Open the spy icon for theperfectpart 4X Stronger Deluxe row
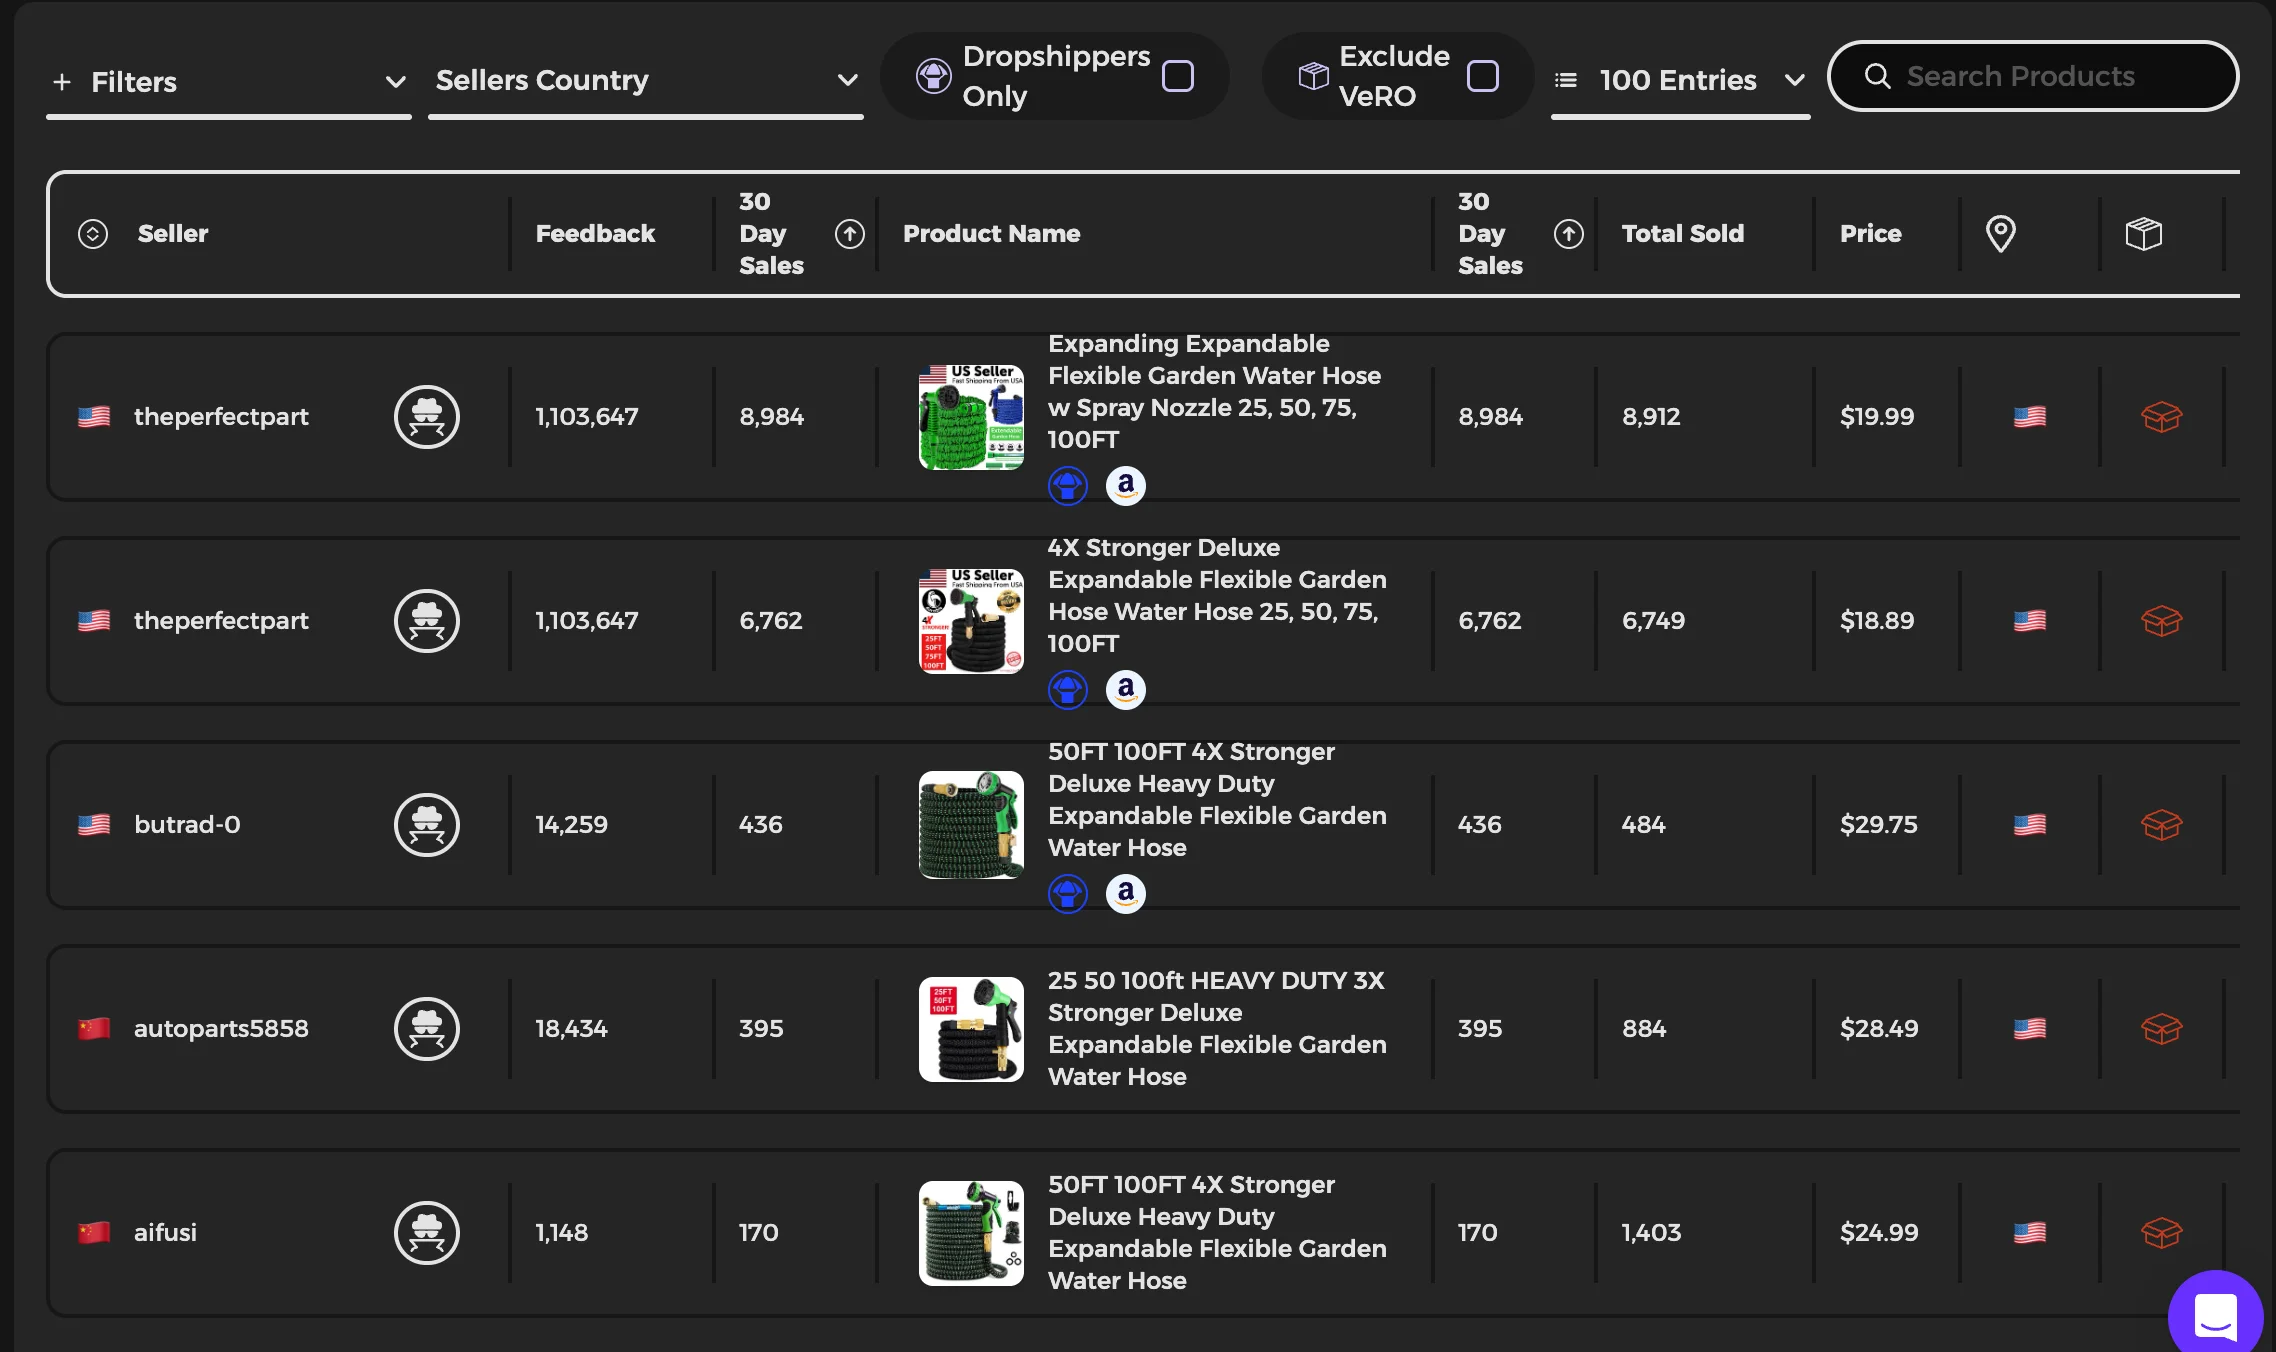This screenshot has height=1352, width=2276. point(427,621)
